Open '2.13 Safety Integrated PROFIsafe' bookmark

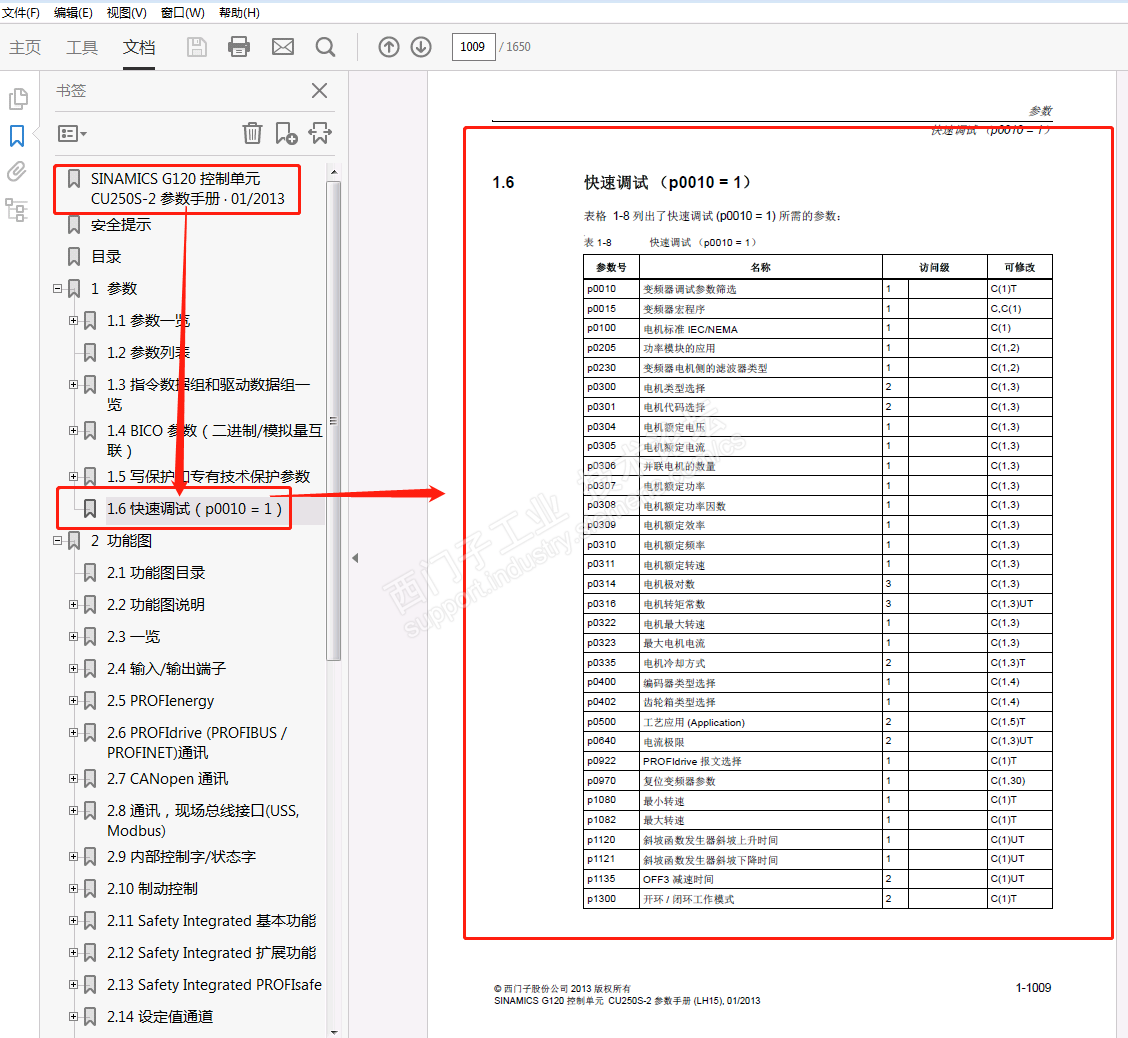[214, 985]
